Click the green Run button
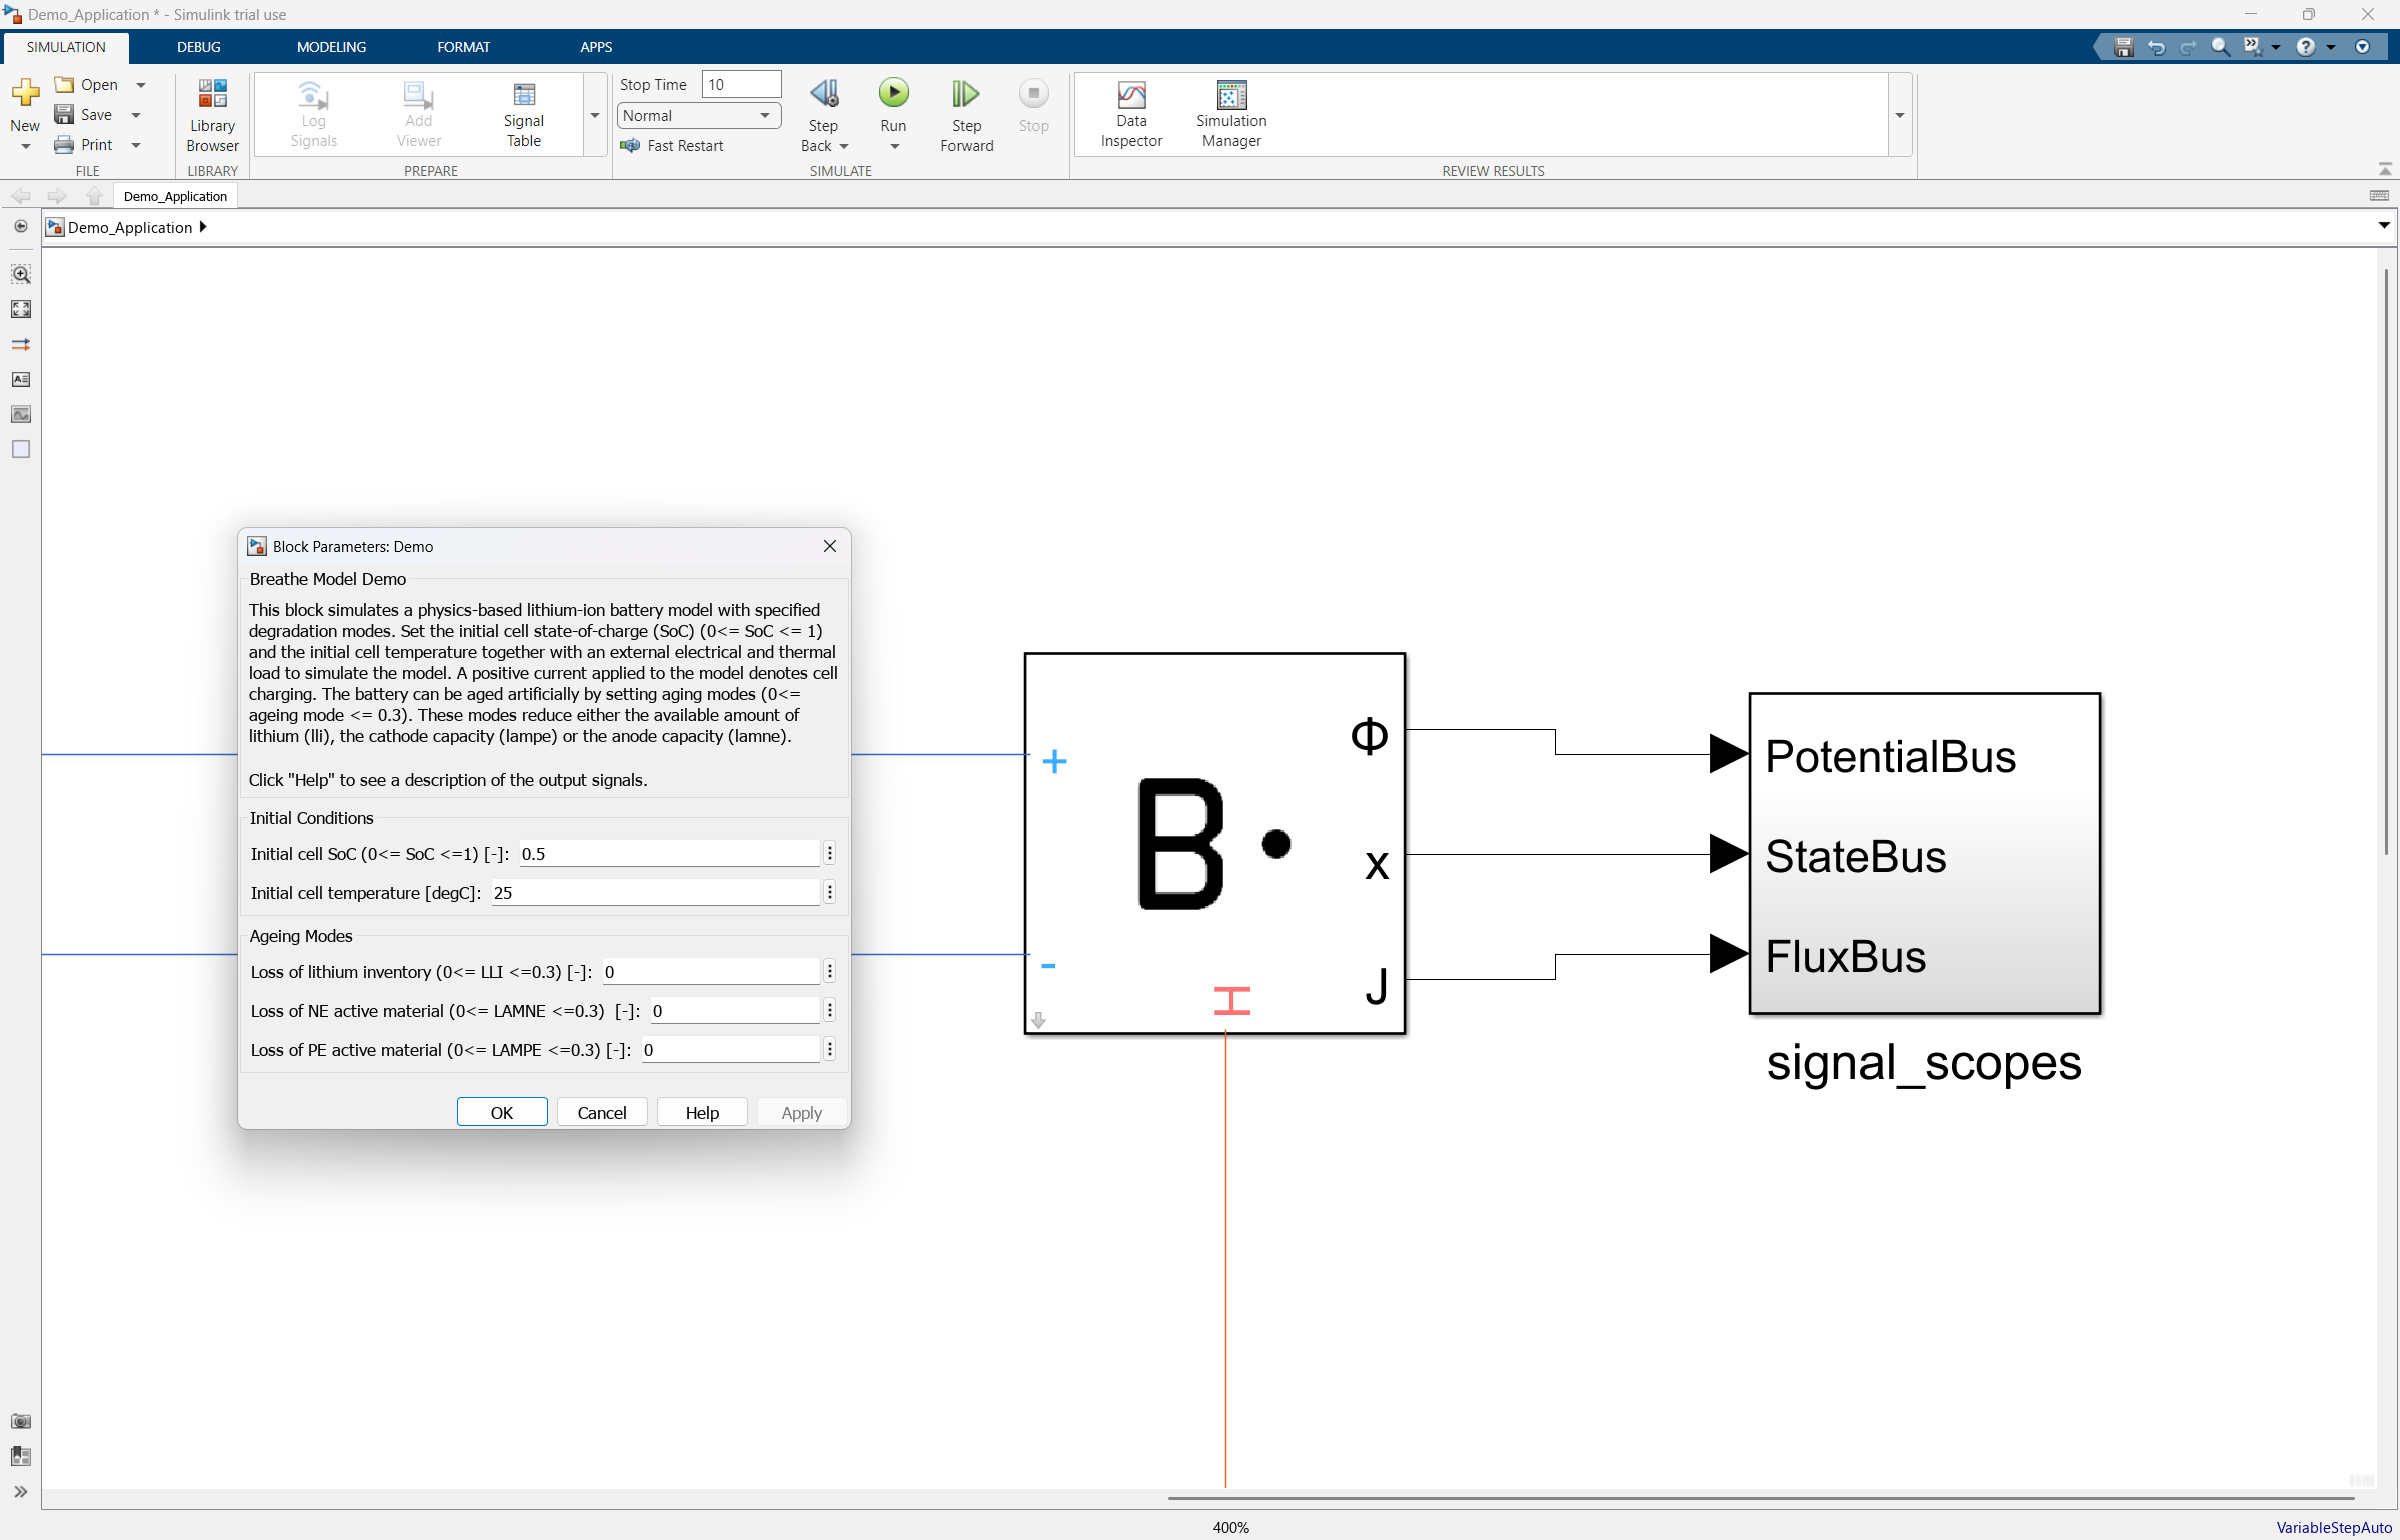 point(893,93)
